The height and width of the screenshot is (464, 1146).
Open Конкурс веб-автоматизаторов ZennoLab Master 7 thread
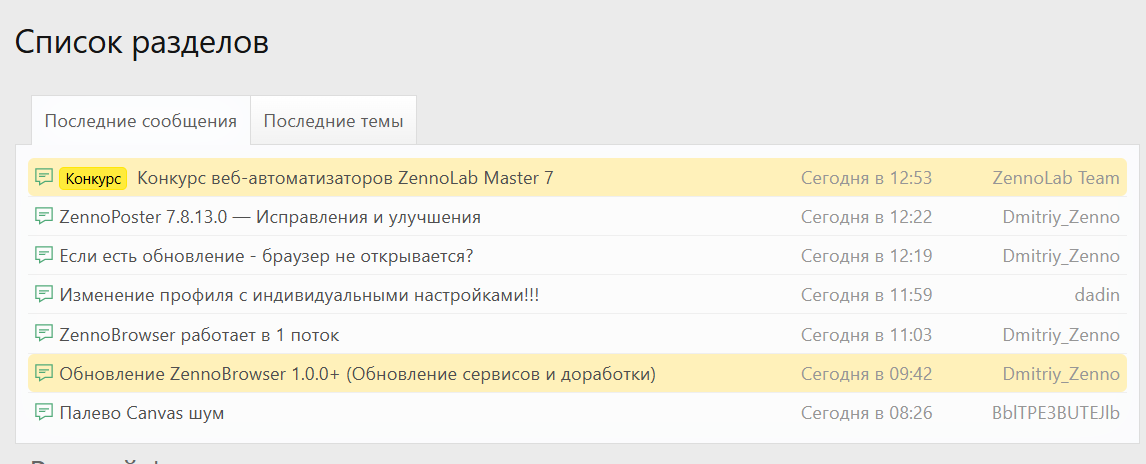pyautogui.click(x=345, y=178)
